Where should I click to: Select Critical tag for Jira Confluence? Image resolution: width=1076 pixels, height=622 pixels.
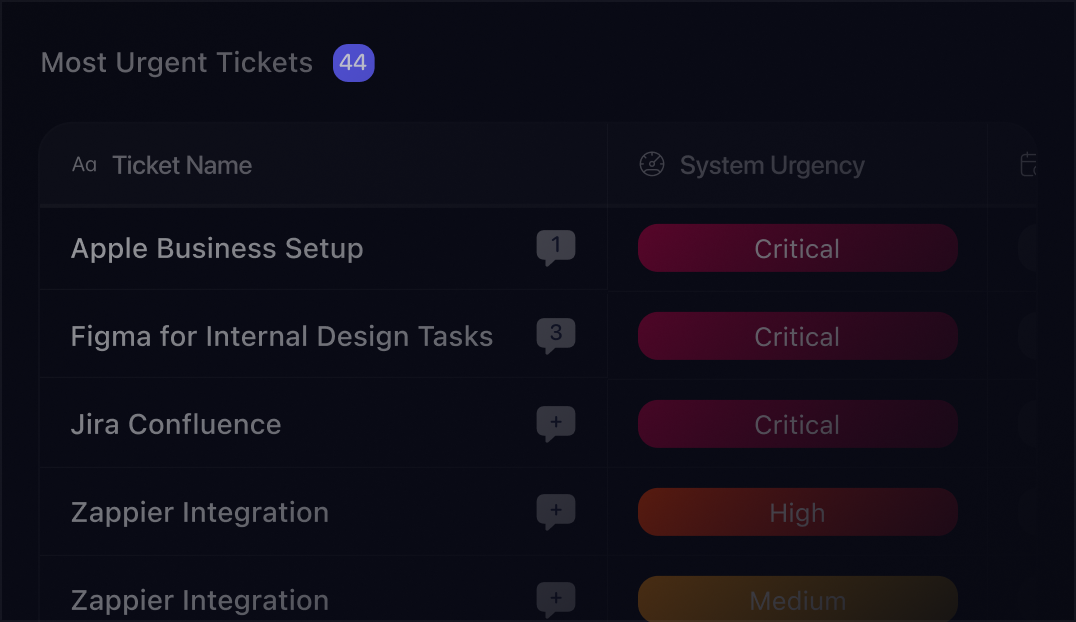tap(797, 424)
